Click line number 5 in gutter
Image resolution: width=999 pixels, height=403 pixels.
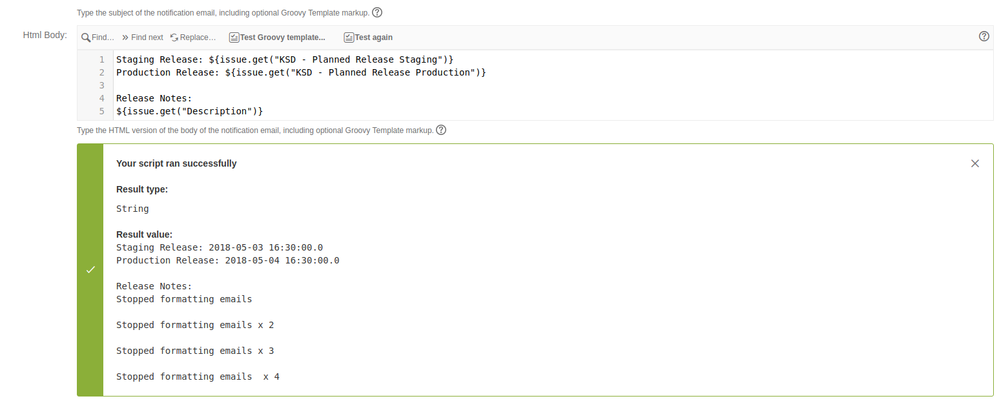pyautogui.click(x=101, y=111)
